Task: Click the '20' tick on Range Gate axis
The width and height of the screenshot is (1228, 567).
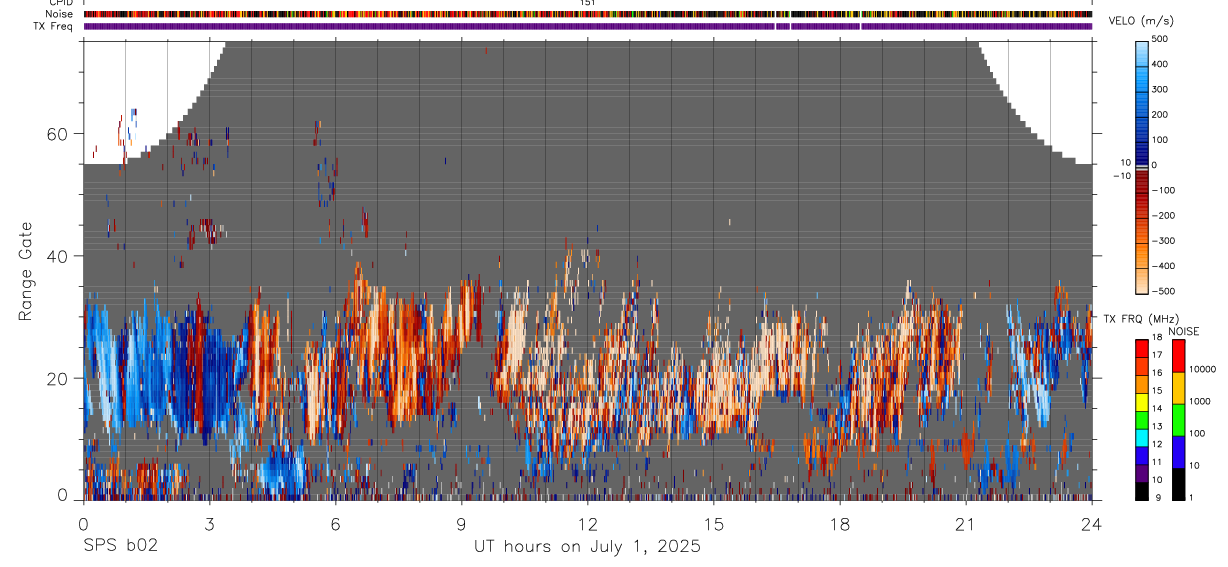Action: [x=58, y=378]
